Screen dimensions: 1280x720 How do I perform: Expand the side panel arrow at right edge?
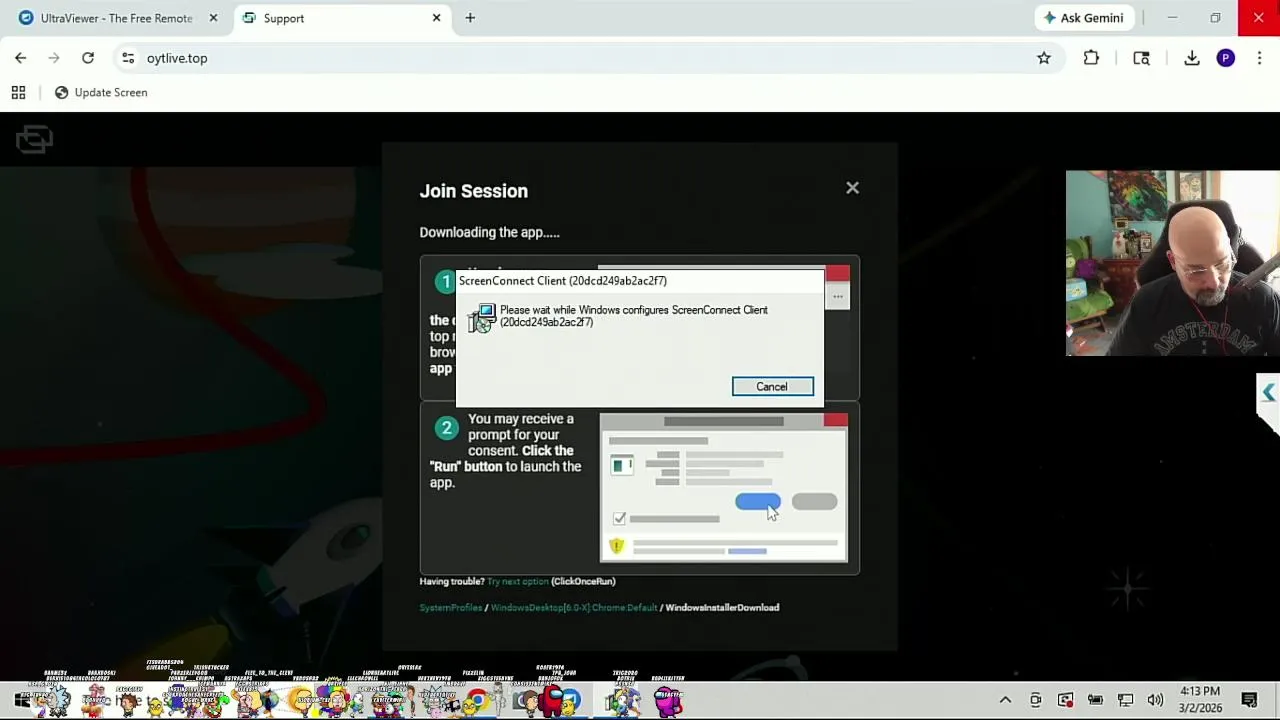coord(1268,393)
